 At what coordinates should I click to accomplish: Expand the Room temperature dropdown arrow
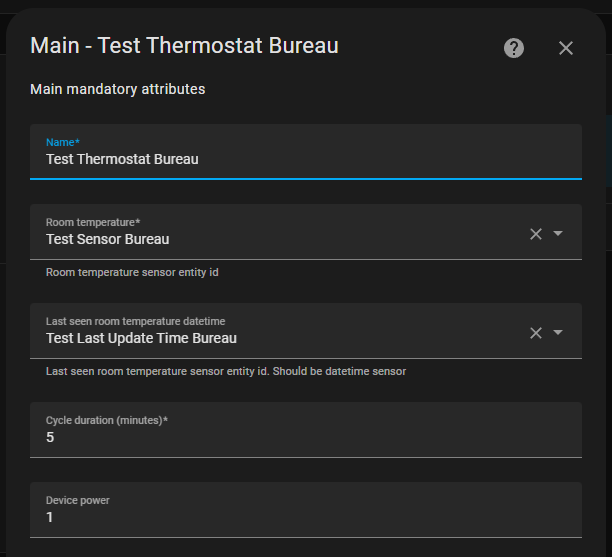(x=558, y=233)
